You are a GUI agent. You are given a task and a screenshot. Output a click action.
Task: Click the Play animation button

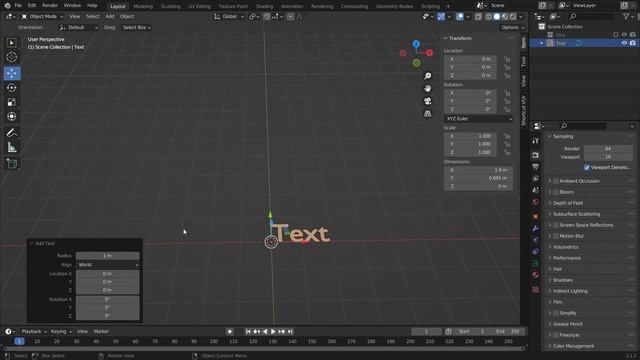(273, 331)
